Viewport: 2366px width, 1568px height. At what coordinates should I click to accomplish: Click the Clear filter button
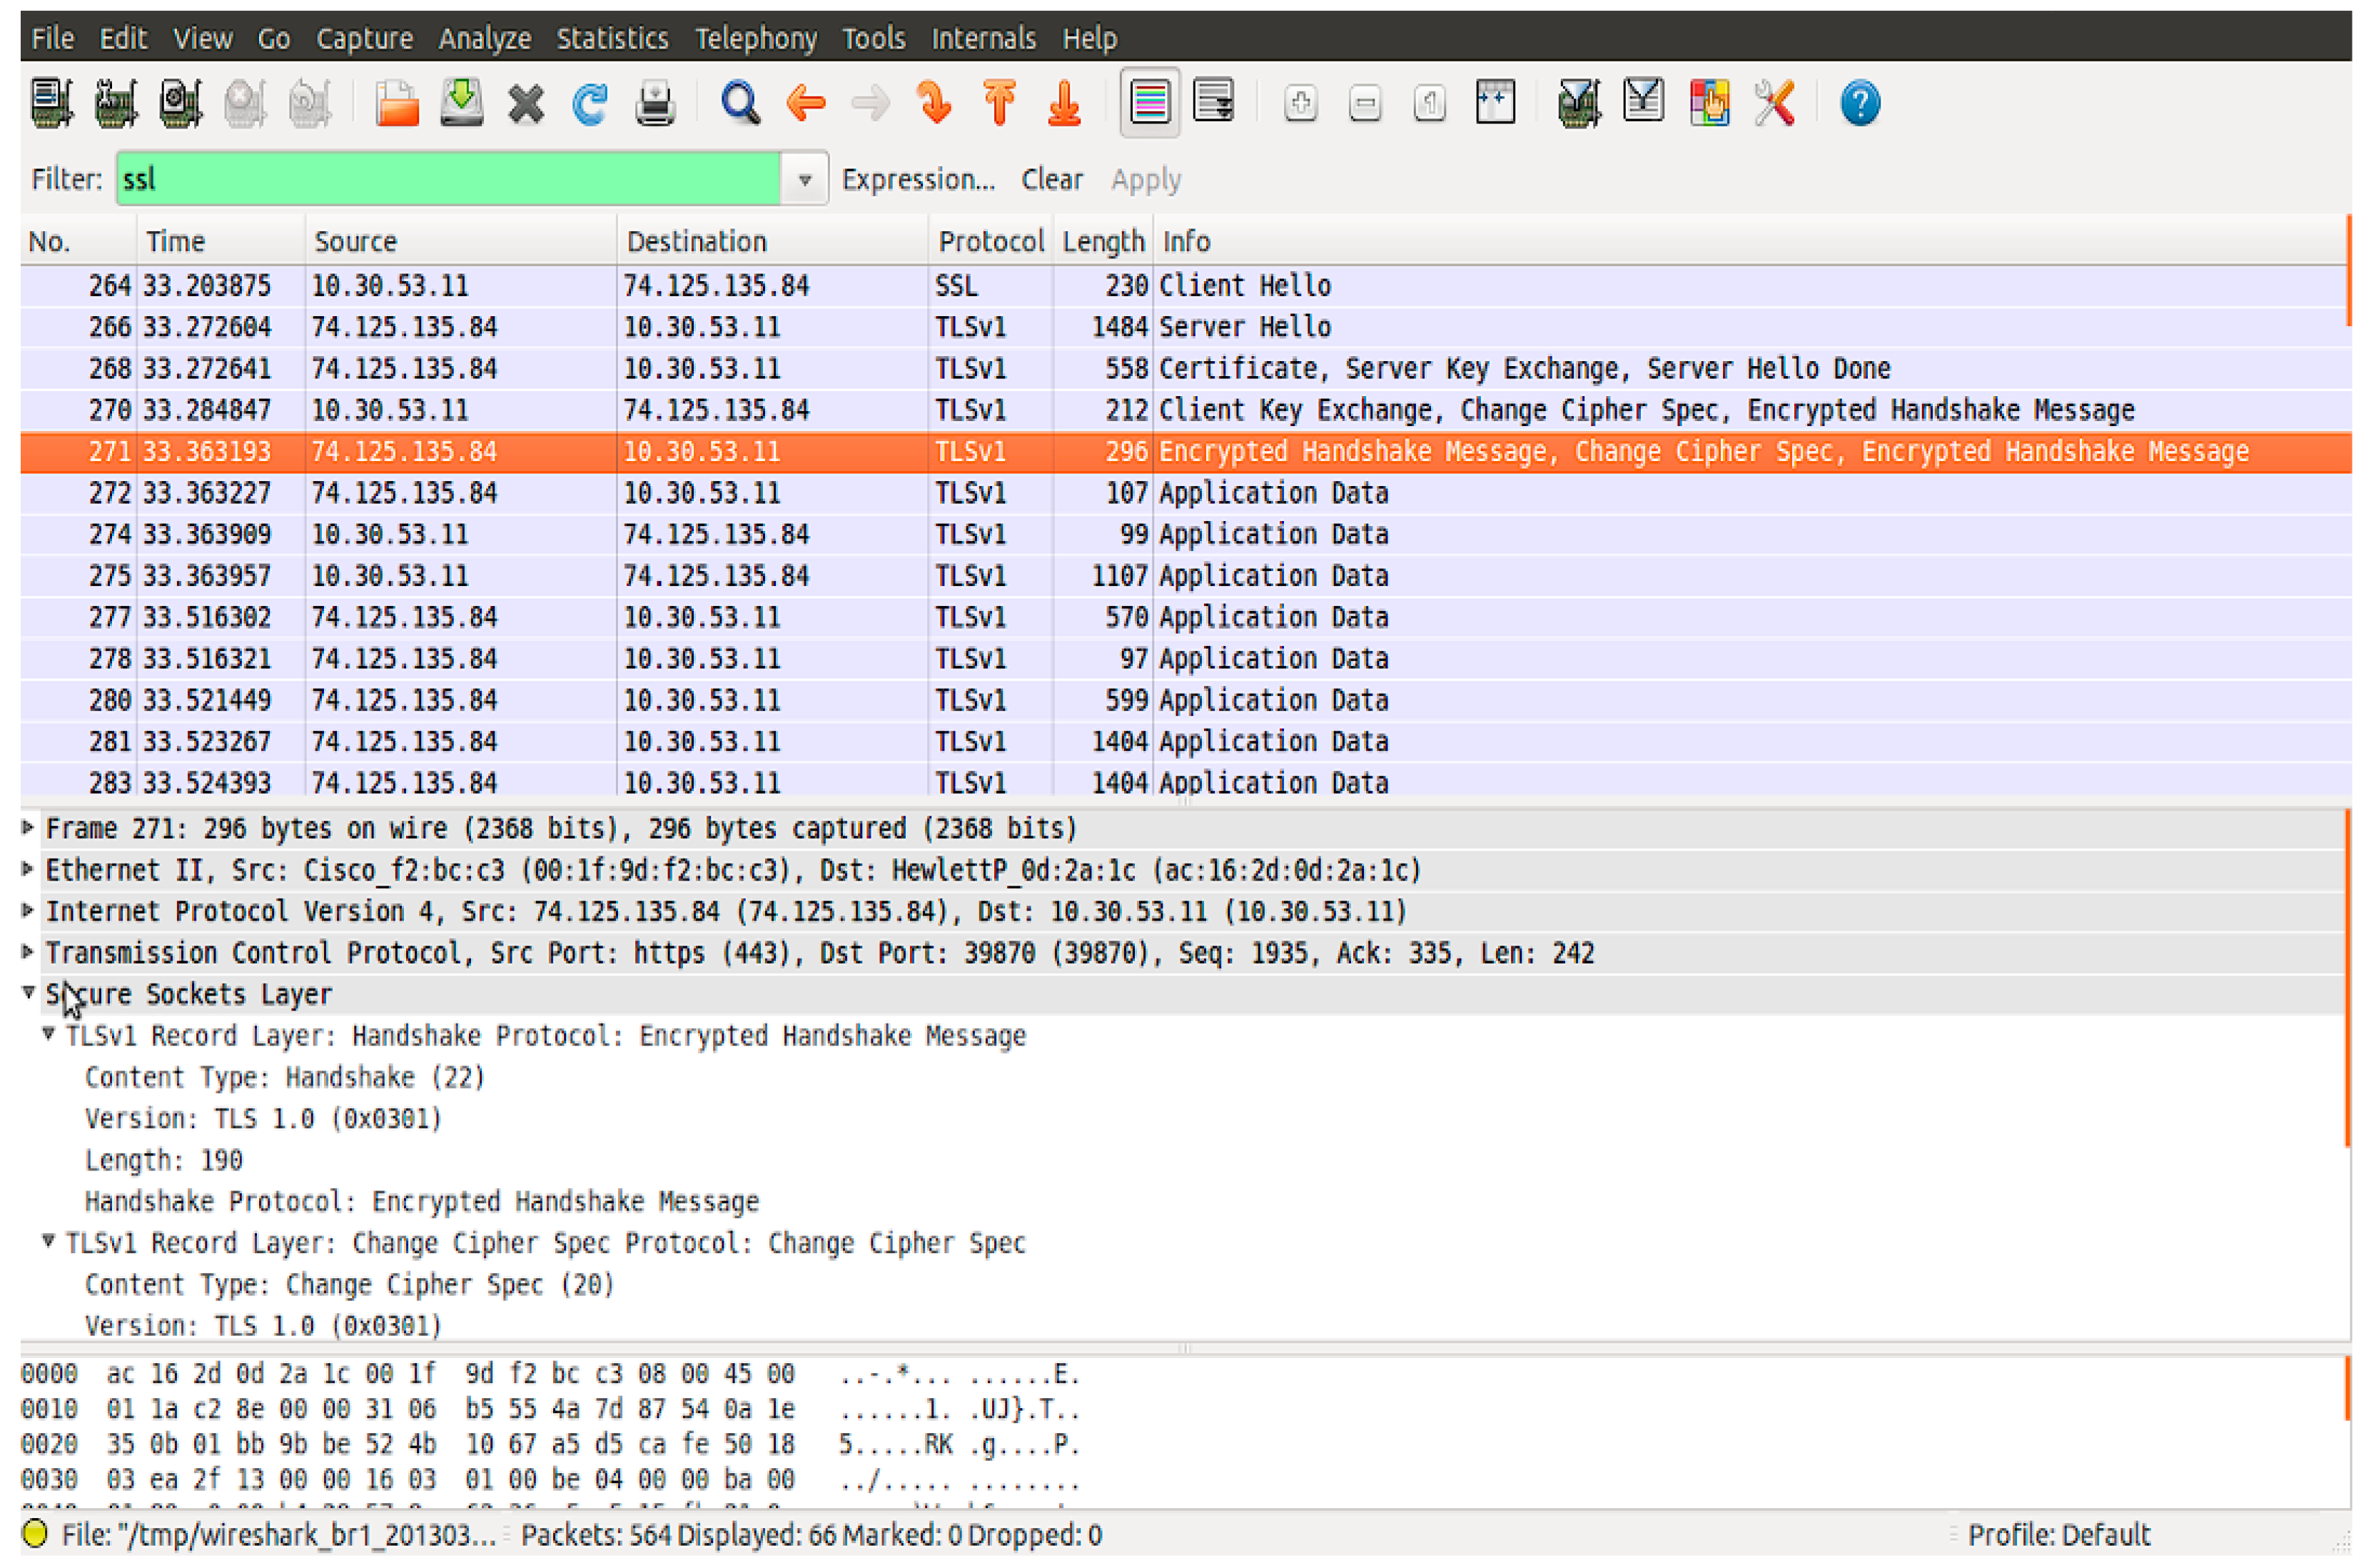coord(1051,180)
